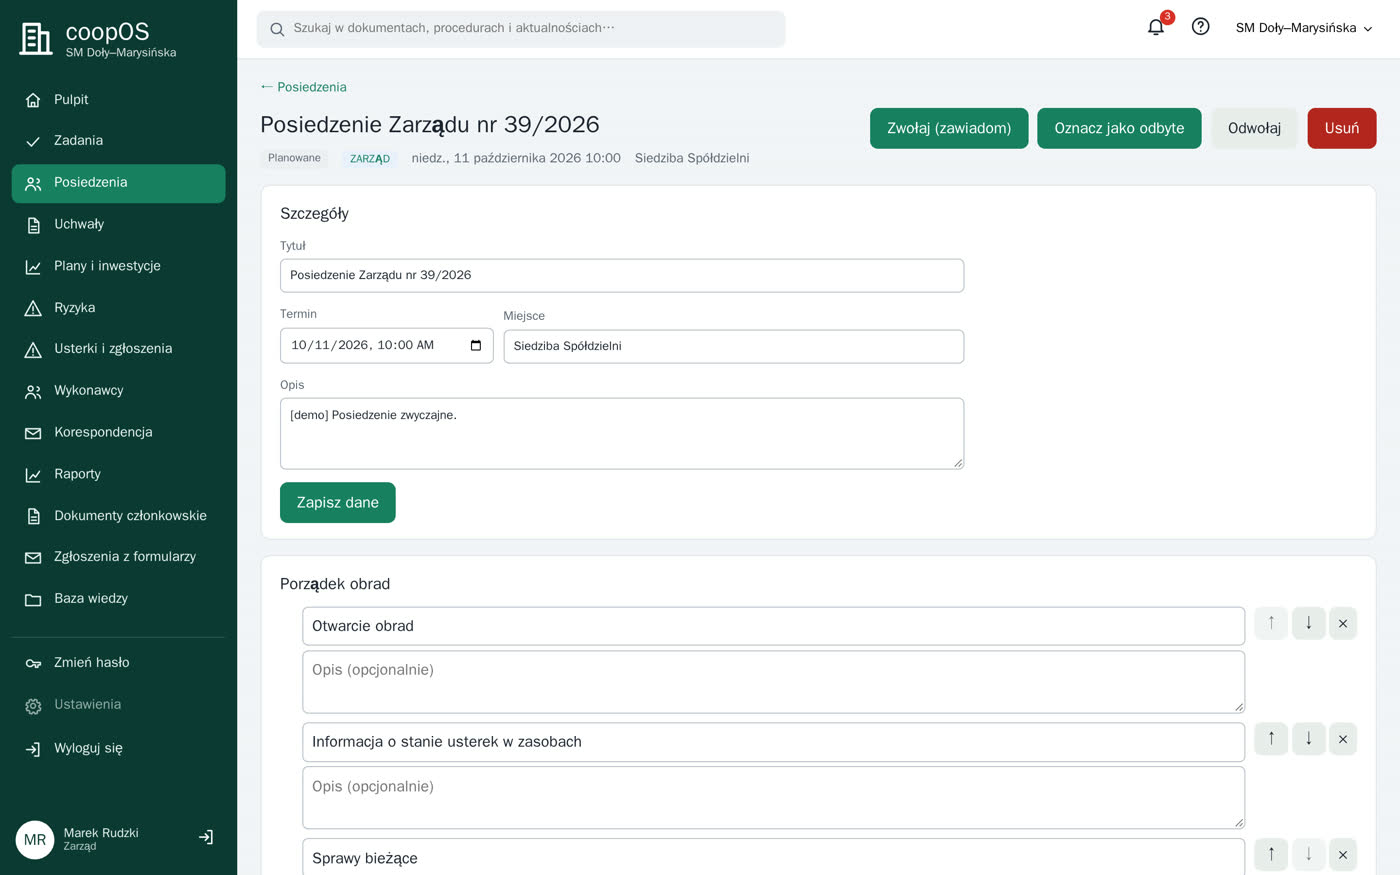Click the coopOS building logo

(x=35, y=39)
